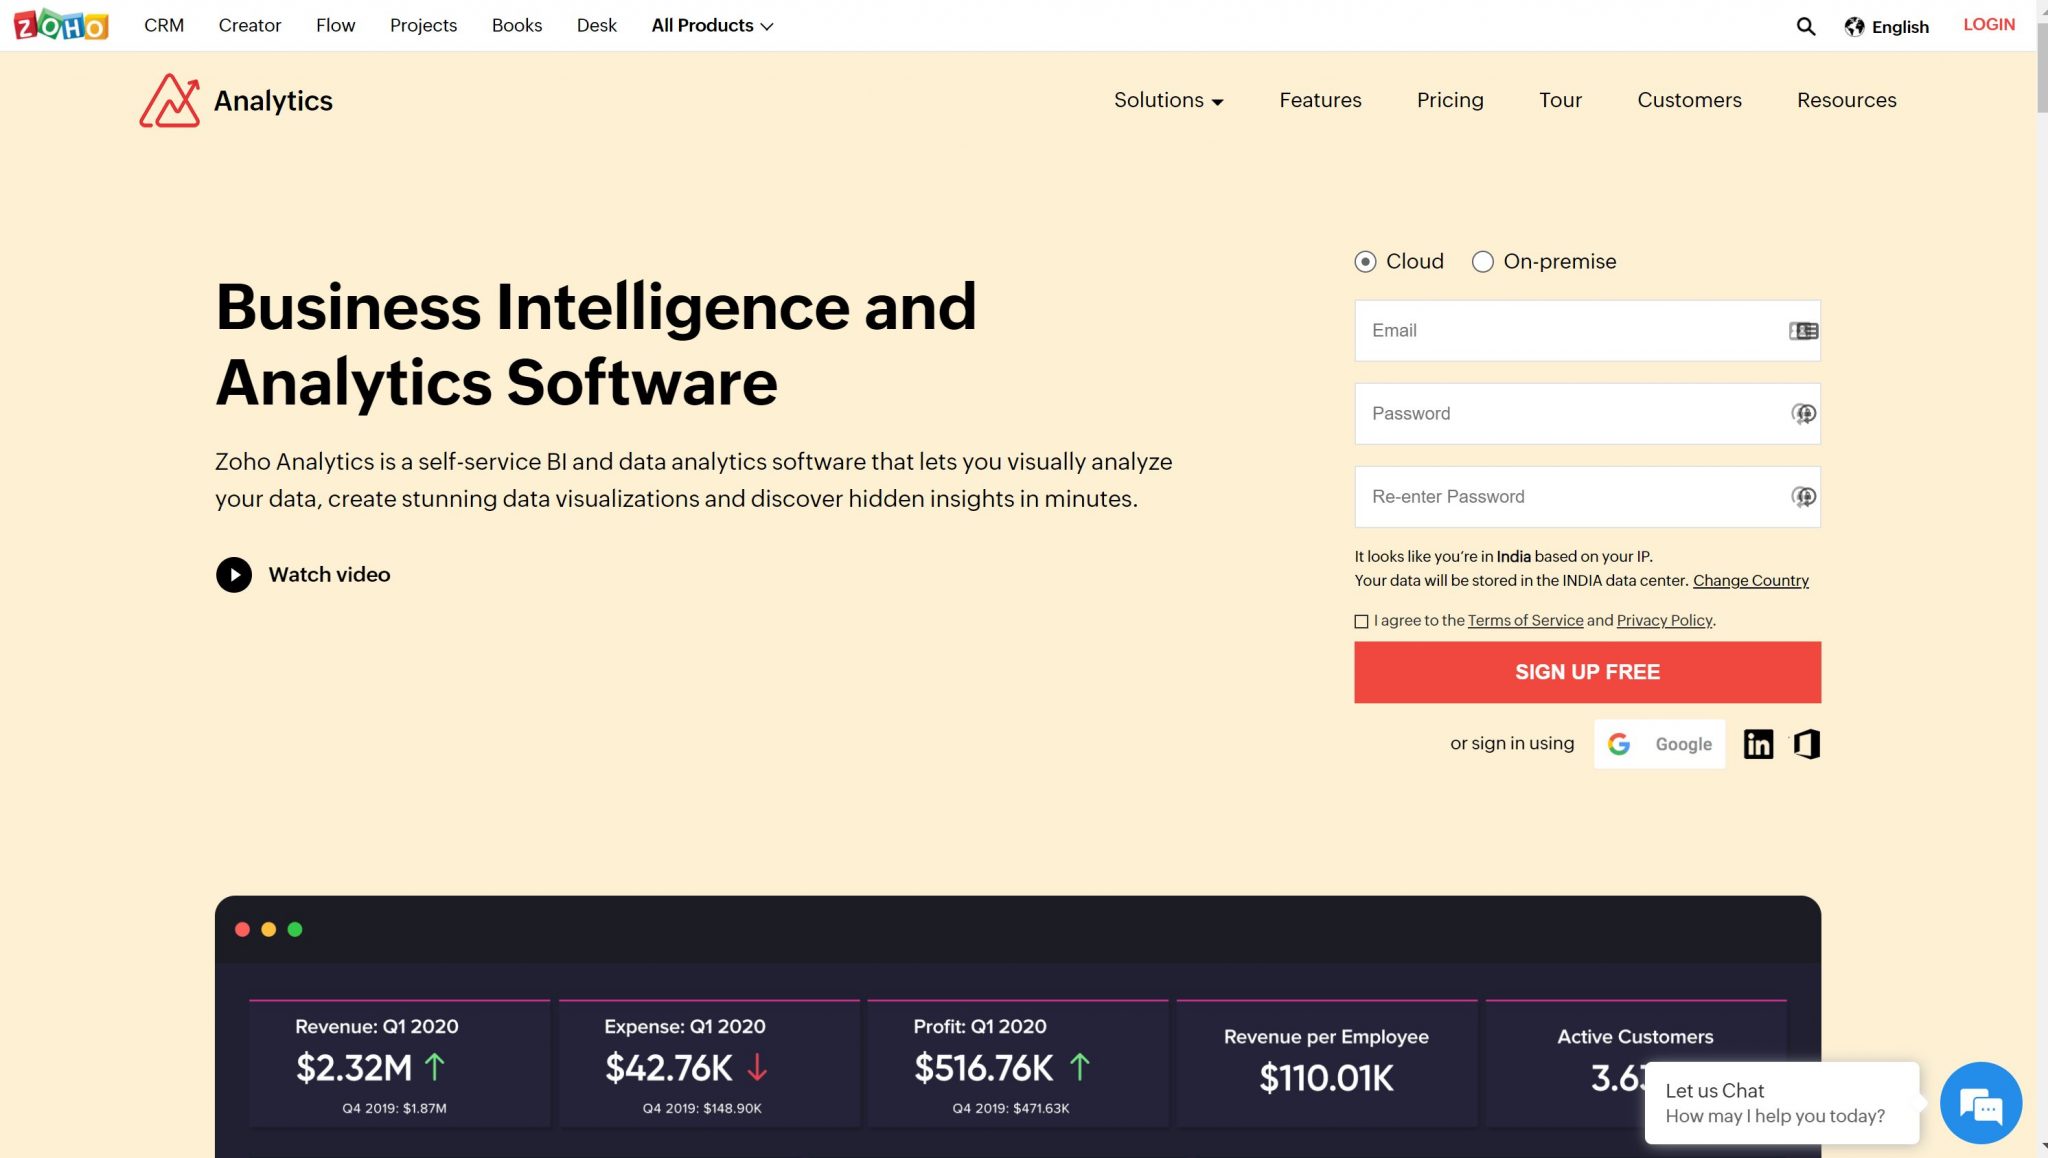
Task: Go to the Pricing page
Action: (1450, 100)
